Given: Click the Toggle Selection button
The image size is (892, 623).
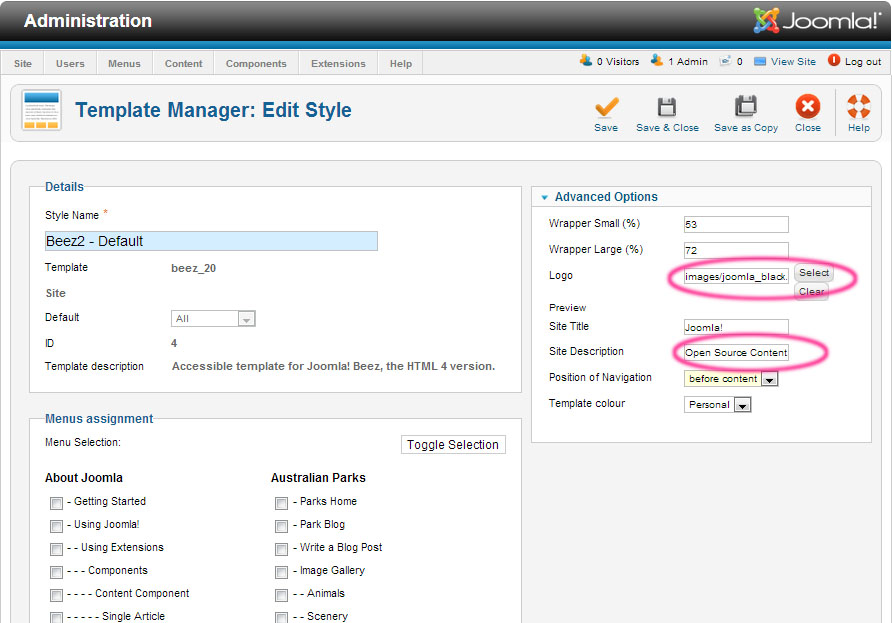Looking at the screenshot, I should [x=452, y=445].
